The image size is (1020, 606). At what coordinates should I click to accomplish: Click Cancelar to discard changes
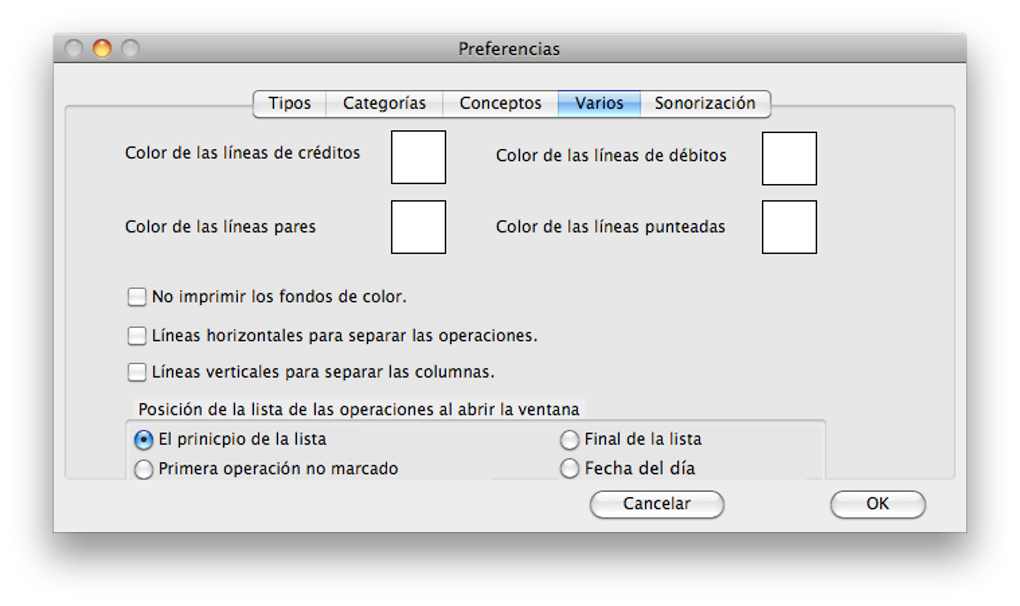tap(656, 504)
